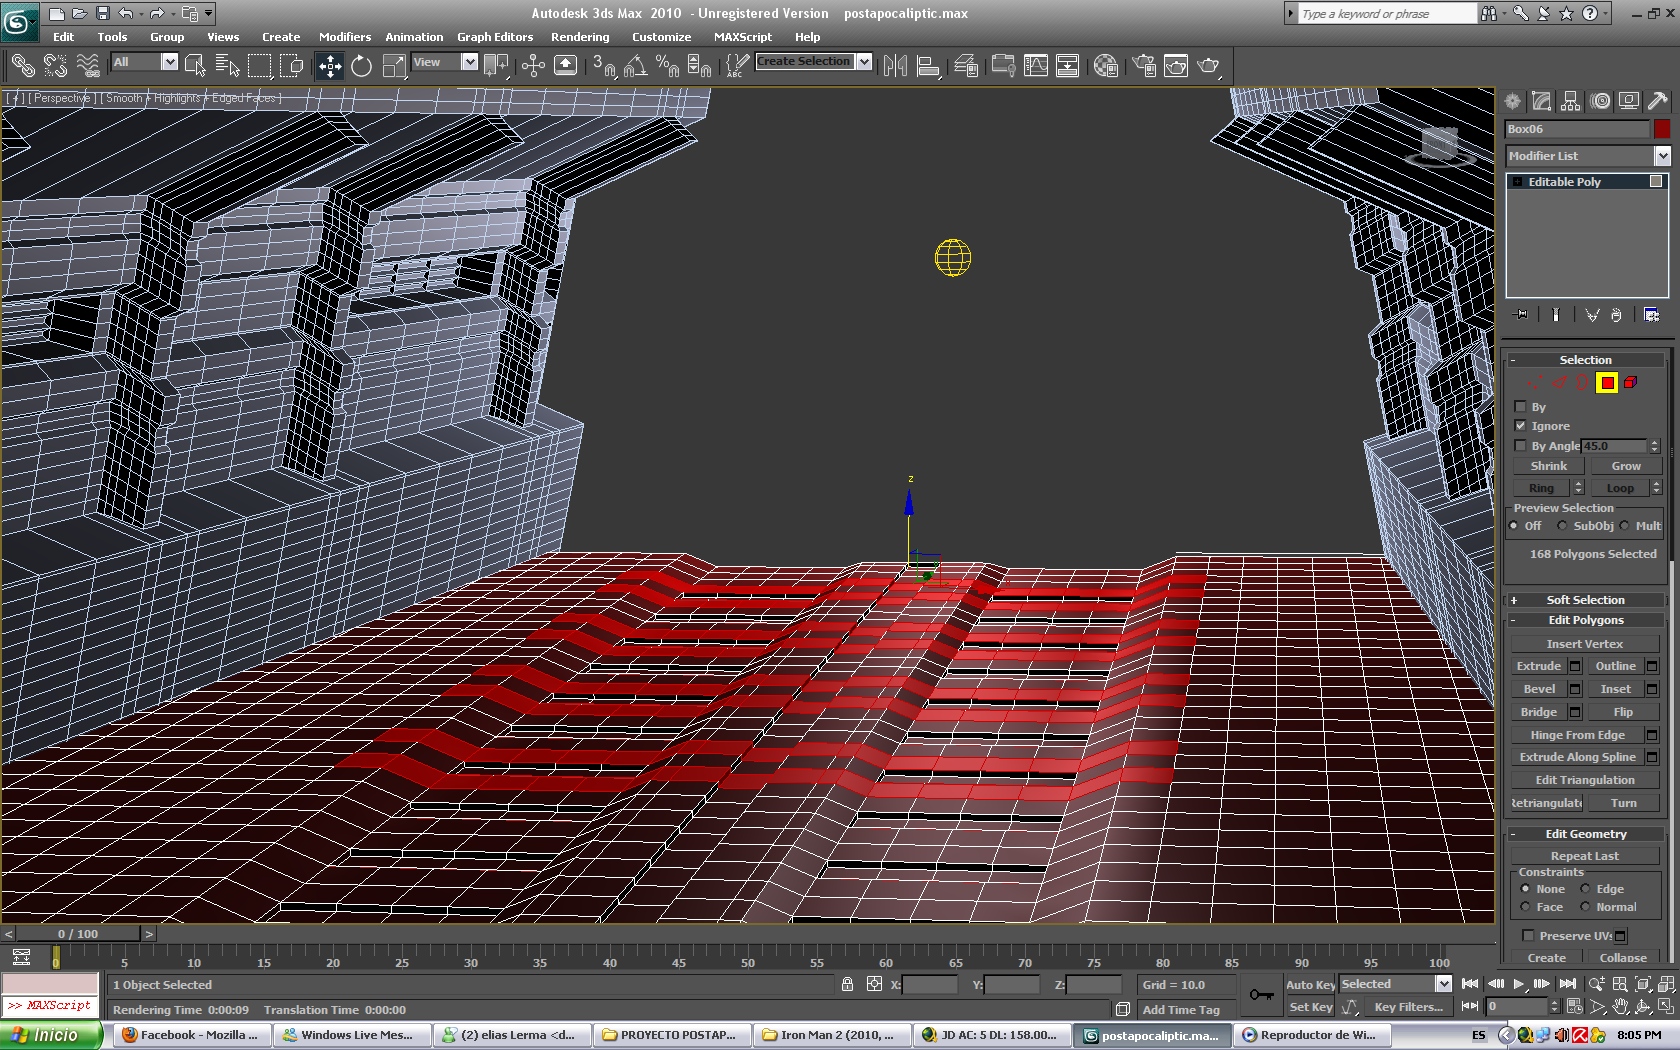
Task: Click the time slider 0 / 100 thumb
Action: (78, 934)
